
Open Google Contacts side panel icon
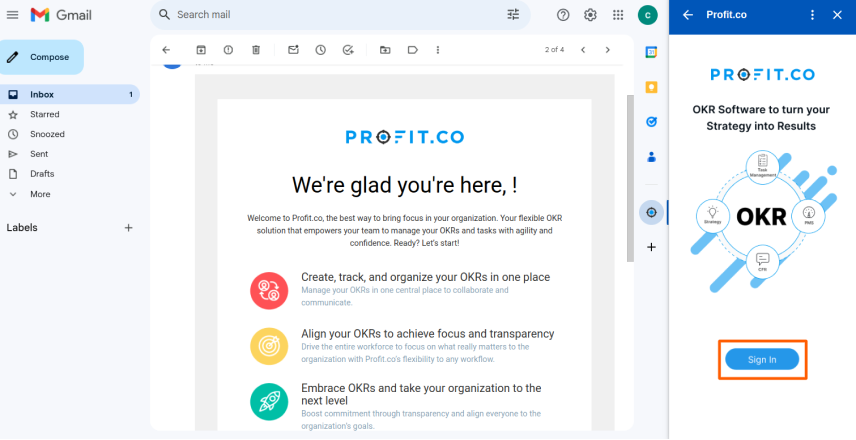(x=651, y=157)
